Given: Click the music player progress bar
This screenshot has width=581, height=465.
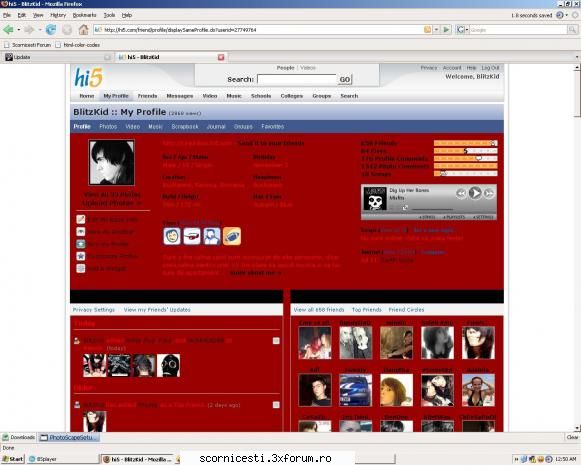Looking at the screenshot, I should (432, 210).
